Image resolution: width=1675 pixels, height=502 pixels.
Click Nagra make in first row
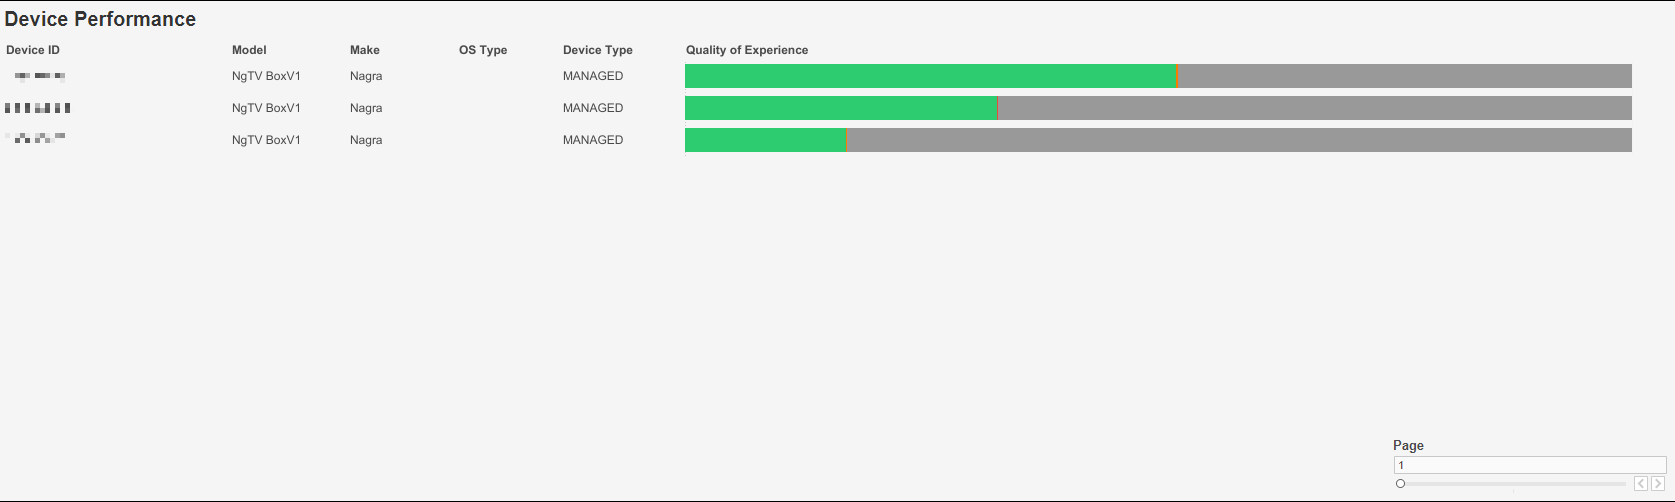pos(366,76)
